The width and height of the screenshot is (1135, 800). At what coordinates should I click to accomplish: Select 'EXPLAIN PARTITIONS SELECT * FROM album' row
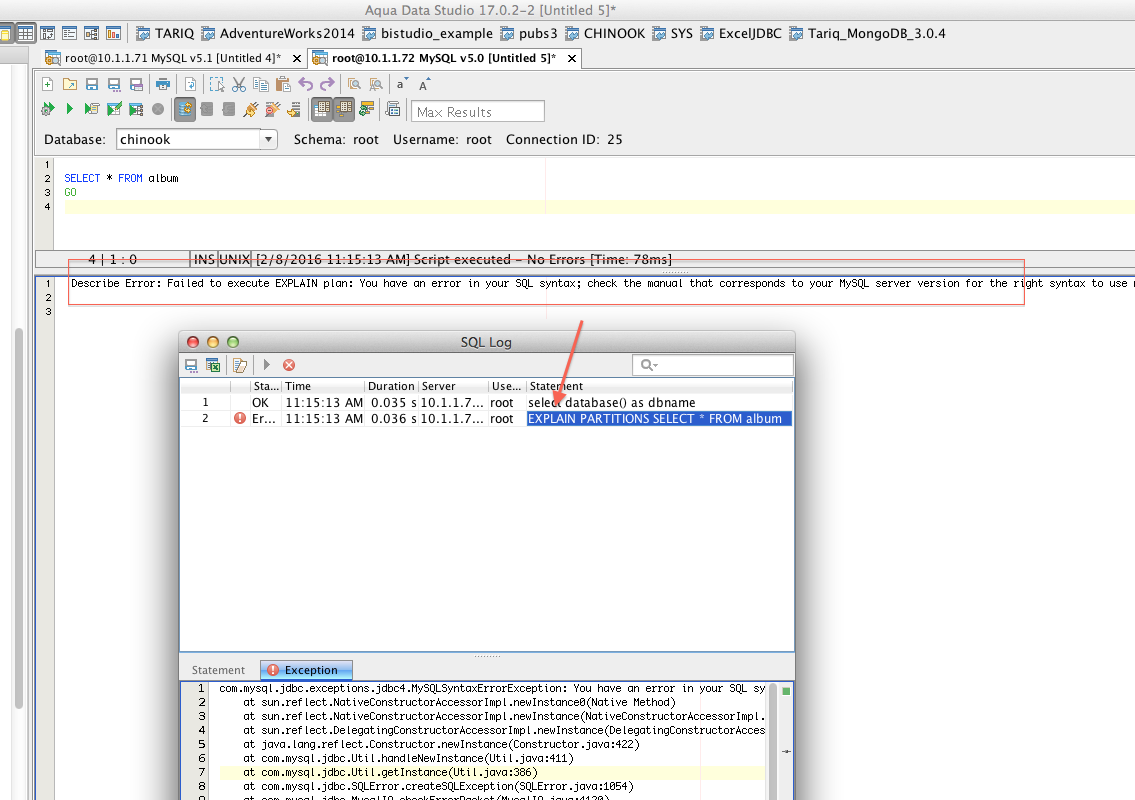point(486,418)
